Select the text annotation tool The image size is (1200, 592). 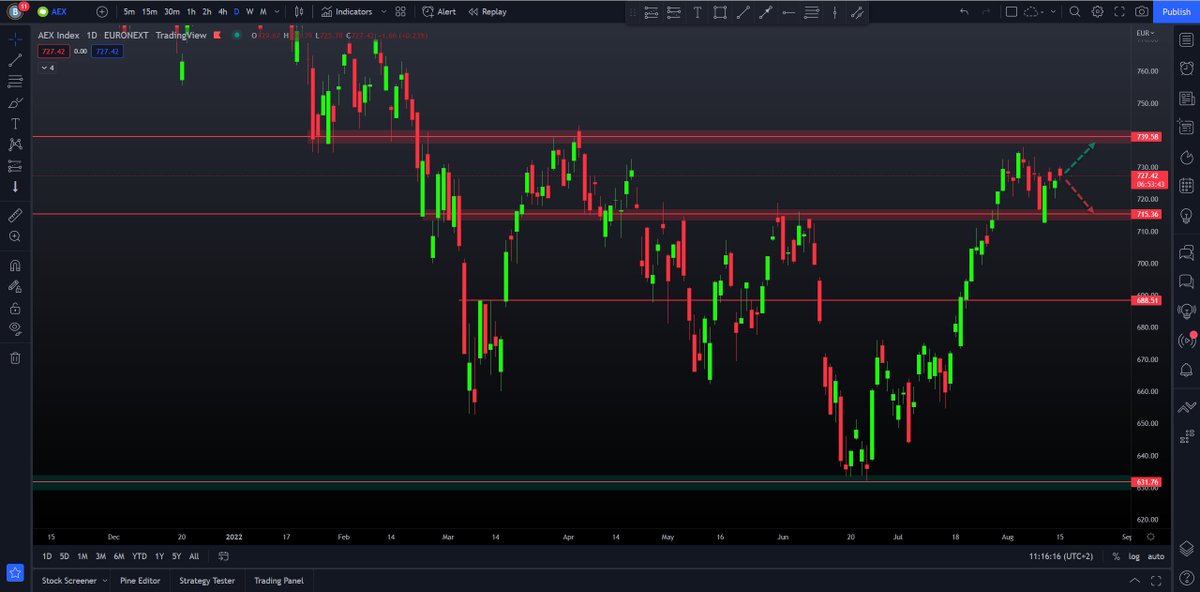pyautogui.click(x=15, y=124)
